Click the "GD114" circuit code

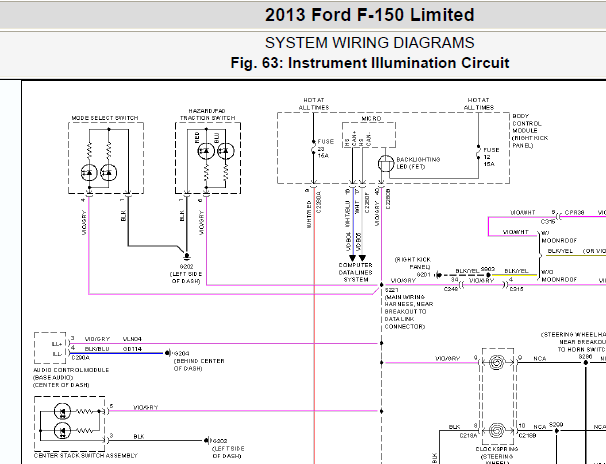click(x=132, y=349)
